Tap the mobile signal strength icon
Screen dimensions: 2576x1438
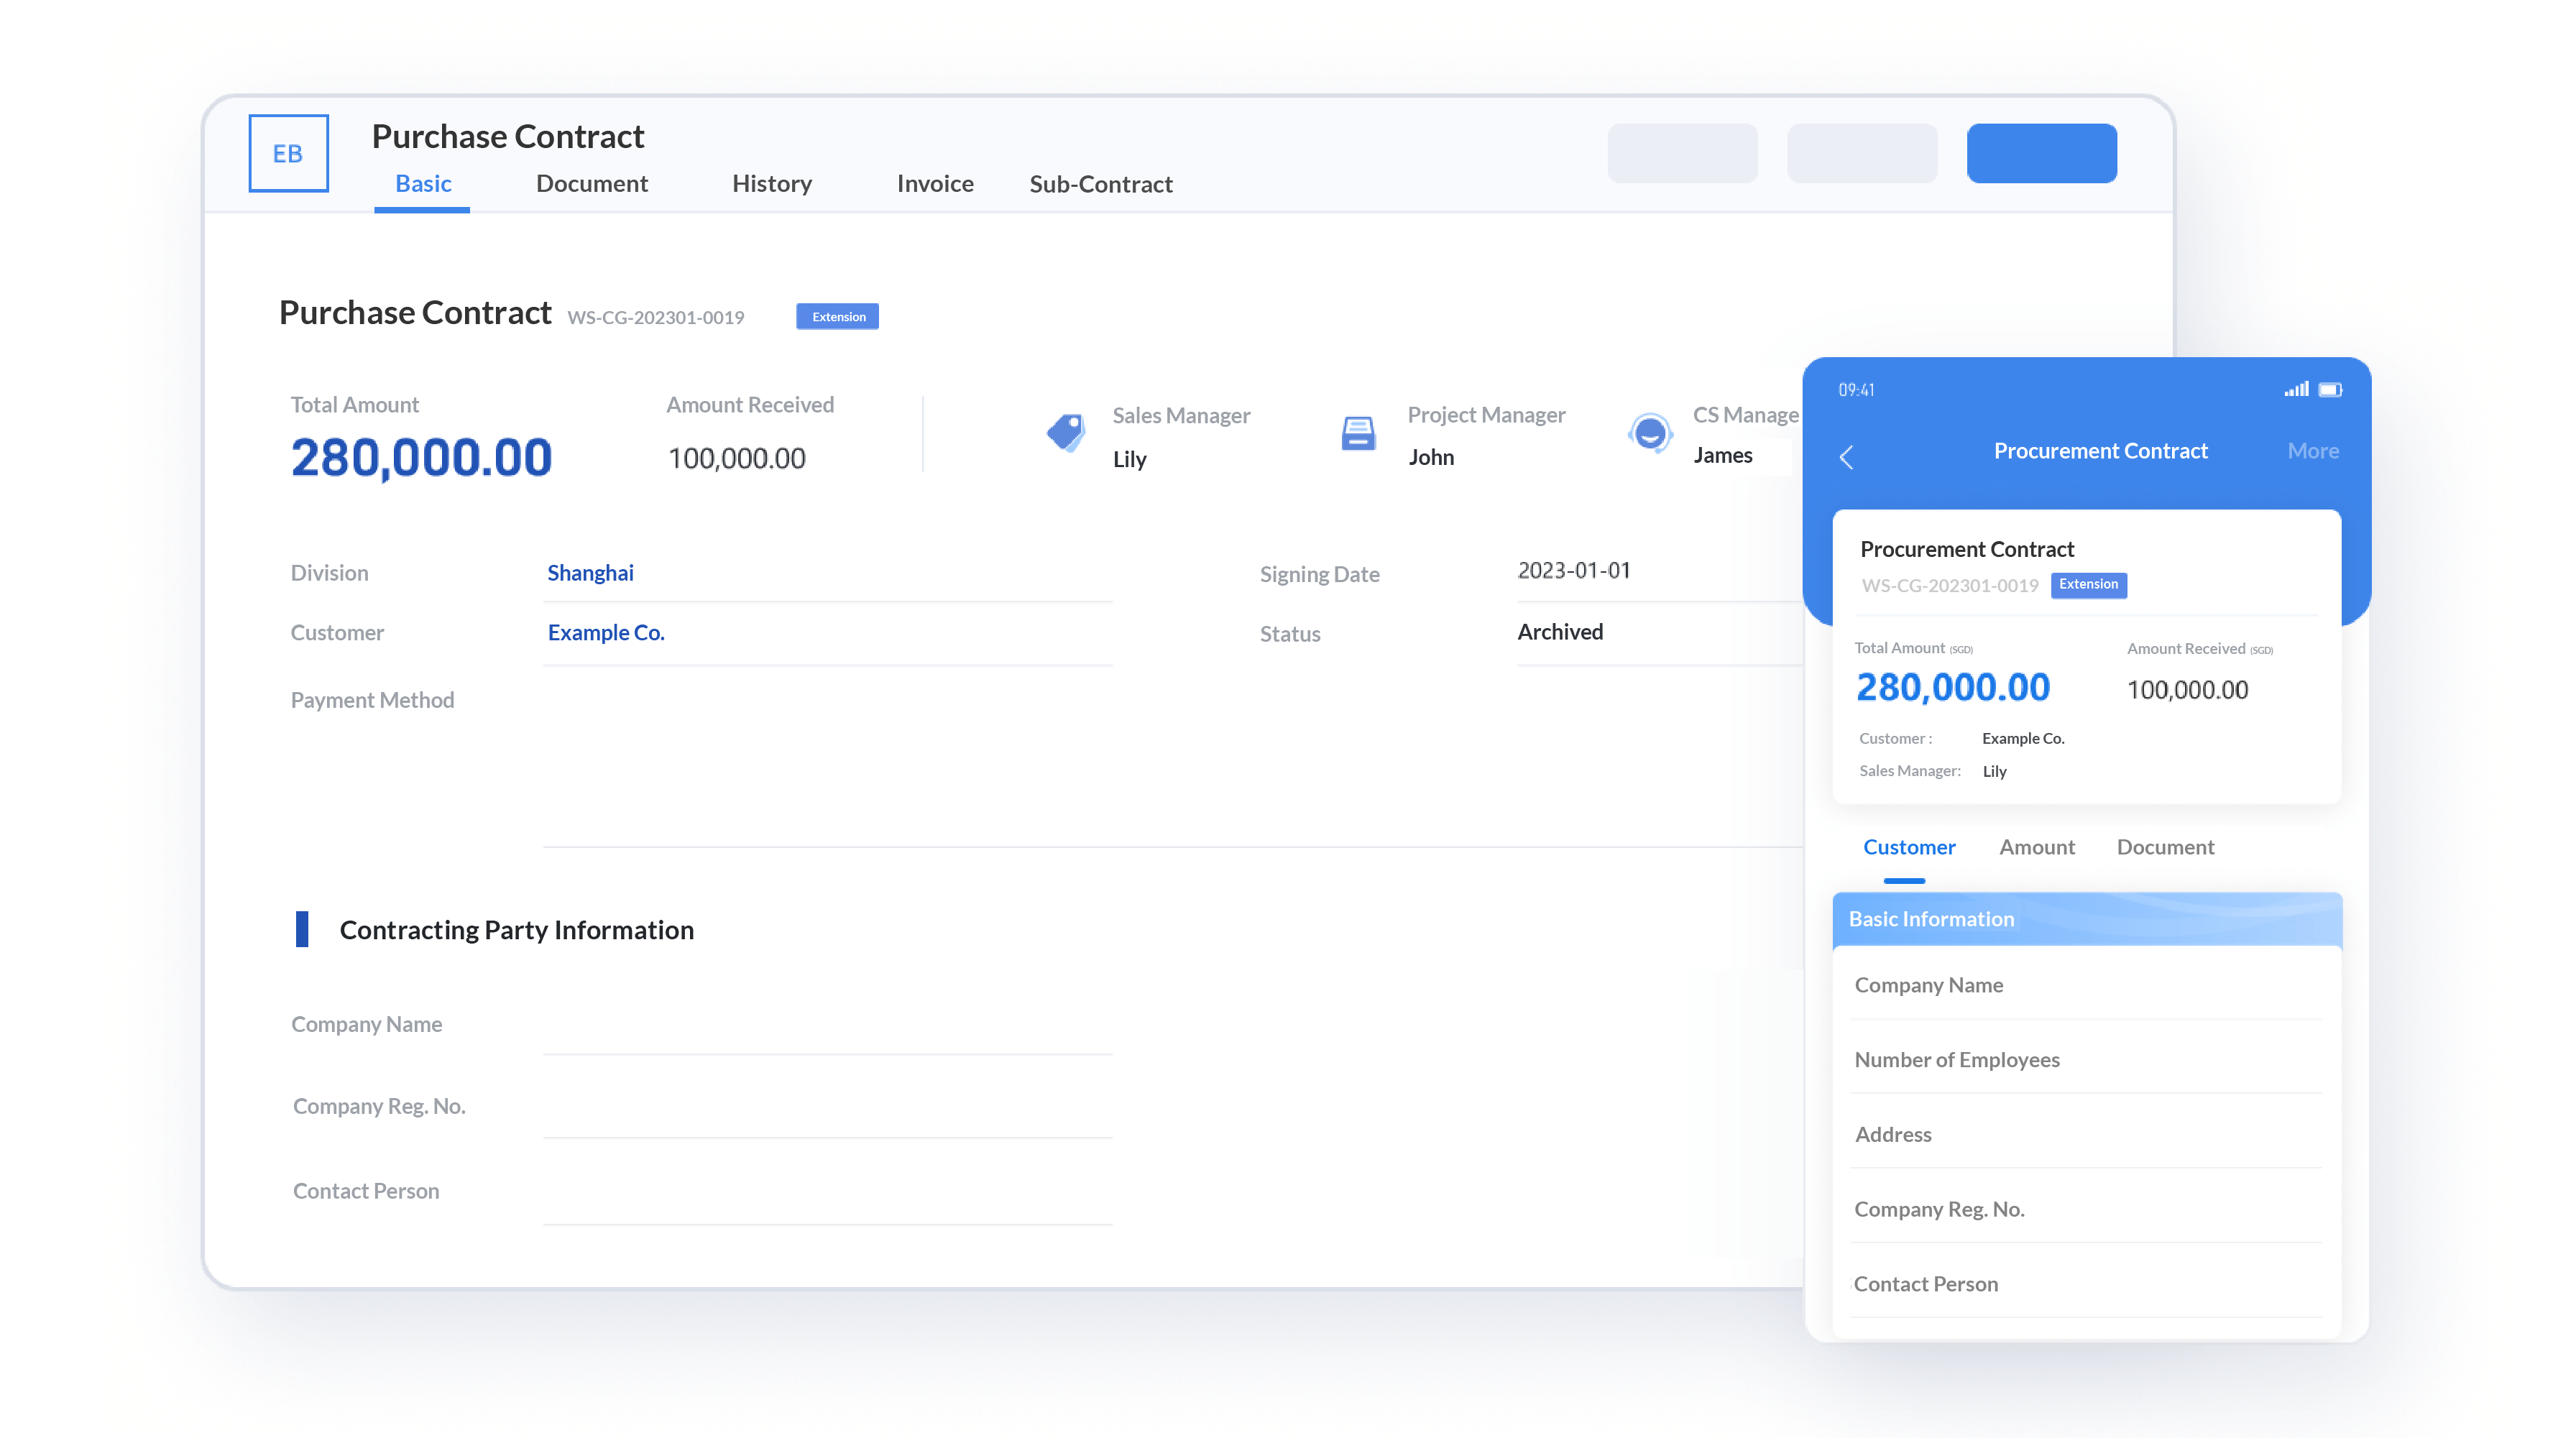pos(2296,389)
